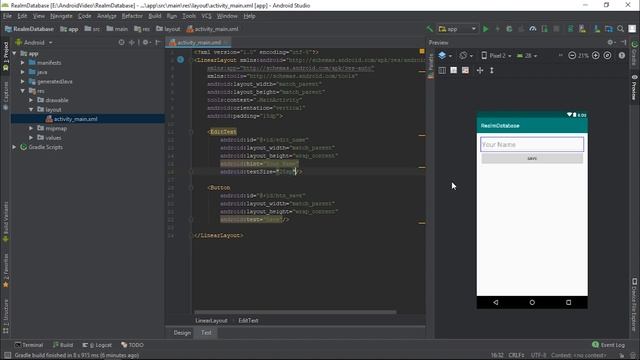The image size is (640, 360).
Task: Show preview warnings and errors icon
Action: [x=622, y=56]
